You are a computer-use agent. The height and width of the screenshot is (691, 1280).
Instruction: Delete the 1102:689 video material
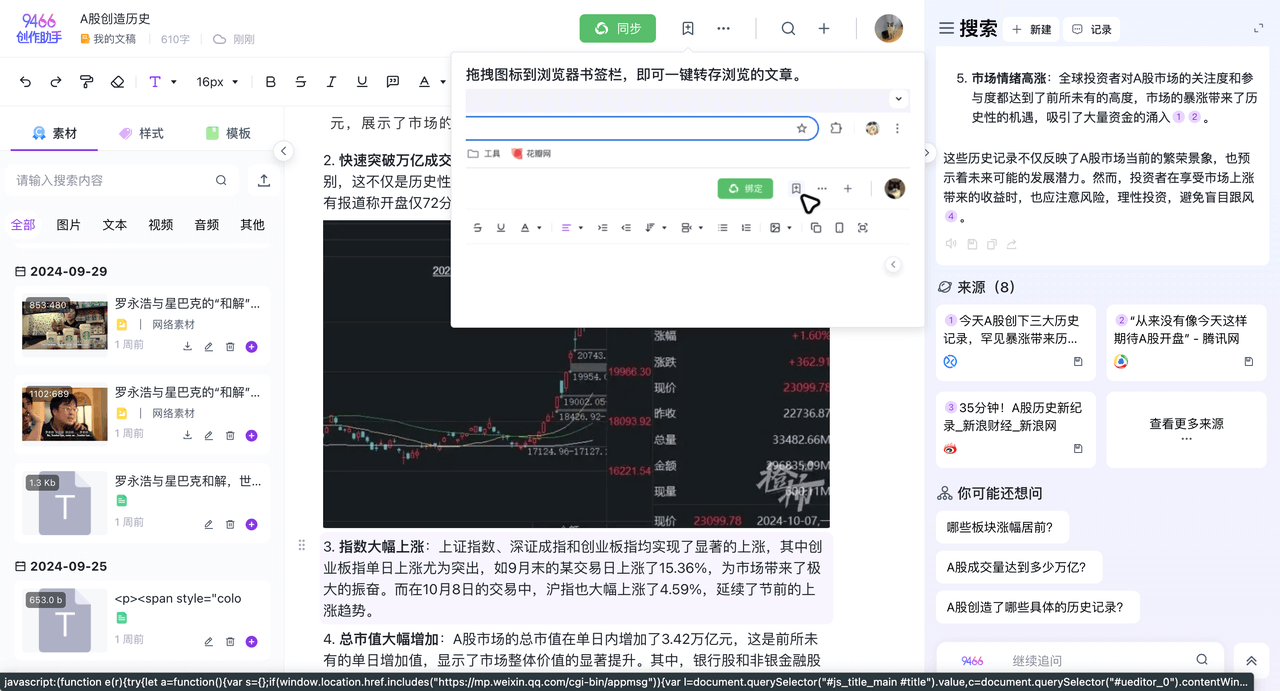click(x=230, y=436)
